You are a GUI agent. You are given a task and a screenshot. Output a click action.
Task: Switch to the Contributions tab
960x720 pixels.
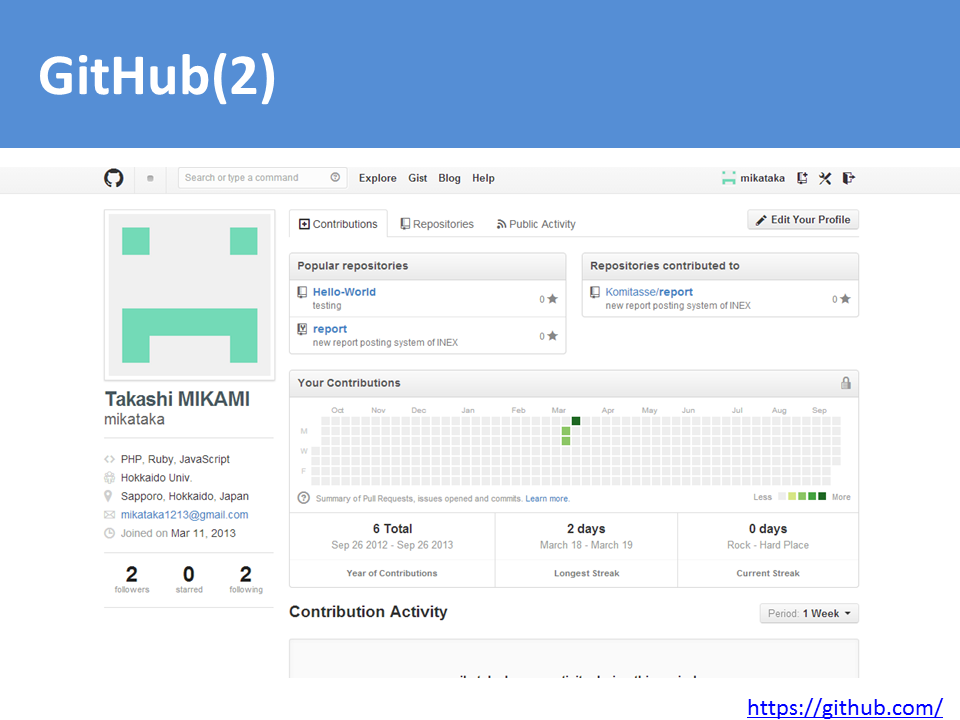(338, 224)
